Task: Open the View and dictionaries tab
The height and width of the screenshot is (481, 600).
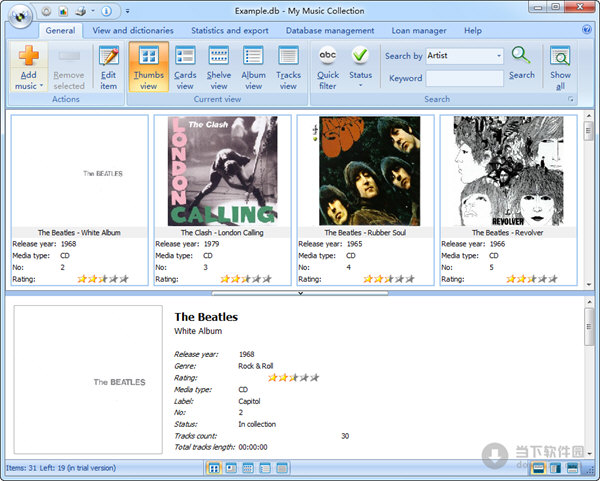Action: 133,31
